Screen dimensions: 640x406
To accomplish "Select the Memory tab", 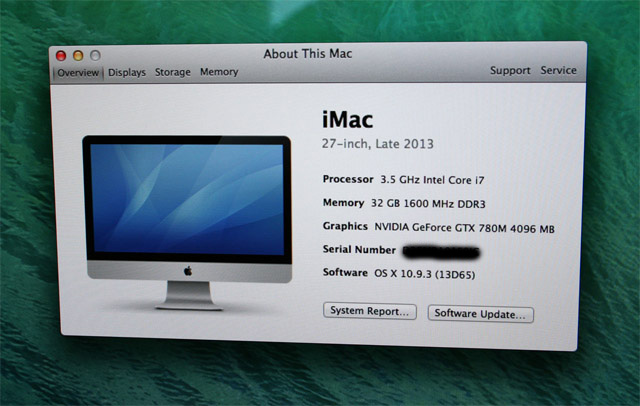I will [219, 72].
